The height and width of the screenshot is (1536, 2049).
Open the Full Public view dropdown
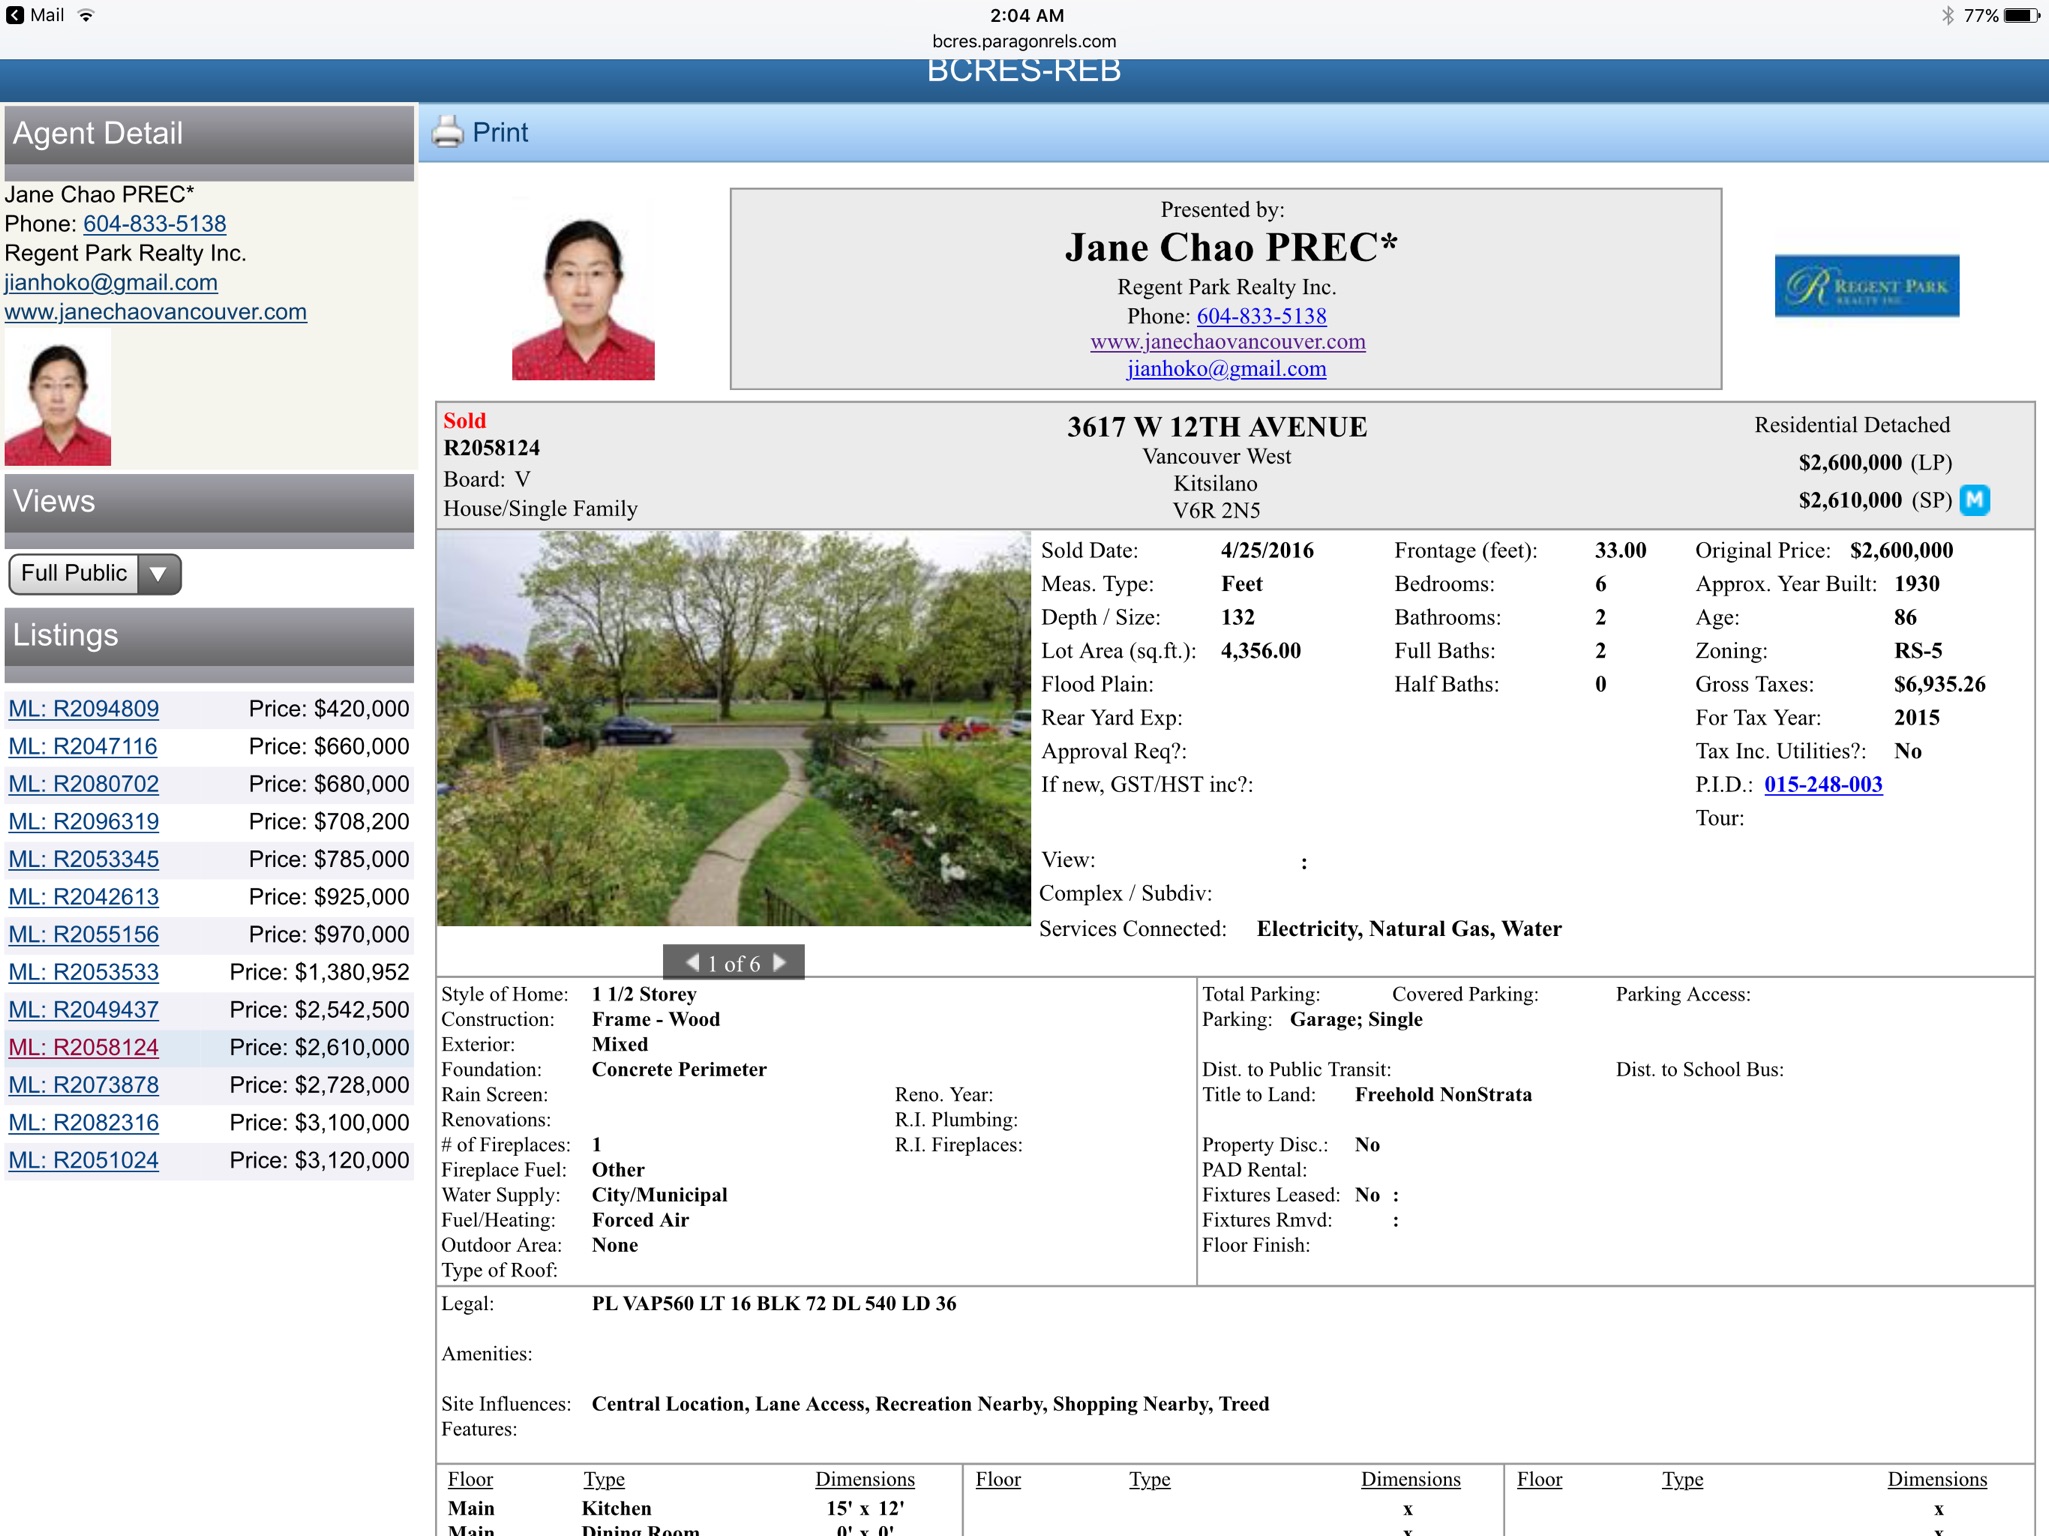point(95,574)
